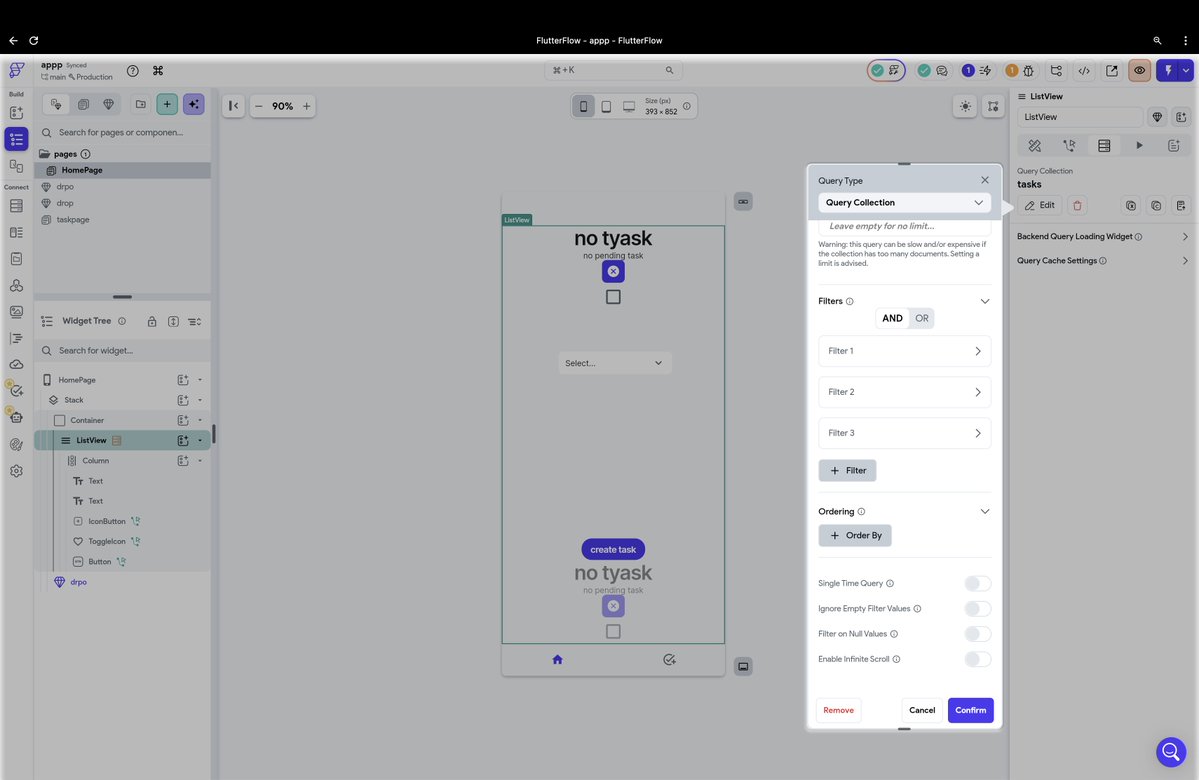Collapse the Filters section
The width and height of the screenshot is (1199, 780).
tap(984, 300)
